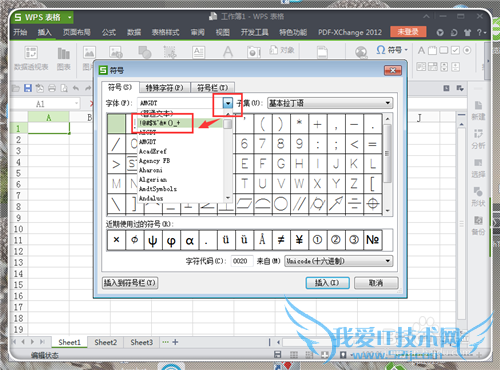Screen dimensions: 500x370
Task: Click the 形状 sidebar icon on right panel
Action: pyautogui.click(x=478, y=197)
